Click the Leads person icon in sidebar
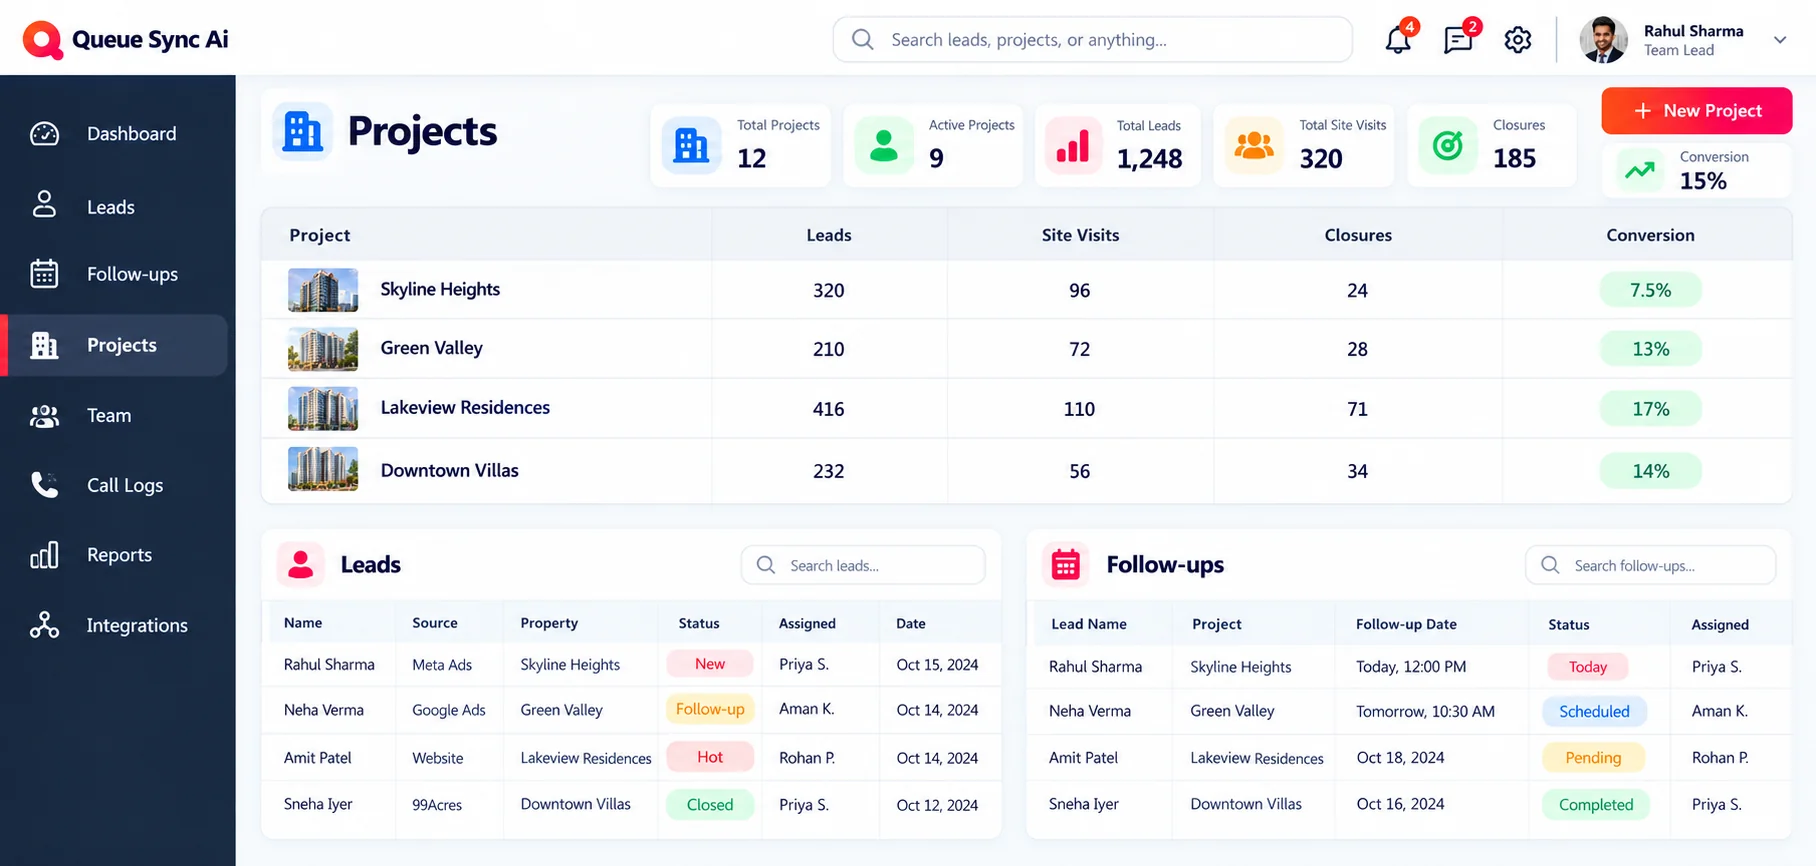The height and width of the screenshot is (866, 1816). (x=44, y=205)
